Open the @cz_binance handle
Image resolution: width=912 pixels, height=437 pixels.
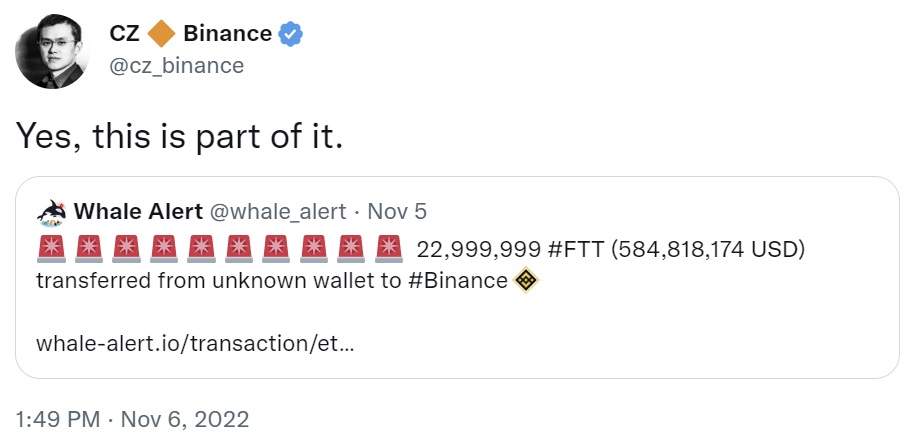176,66
